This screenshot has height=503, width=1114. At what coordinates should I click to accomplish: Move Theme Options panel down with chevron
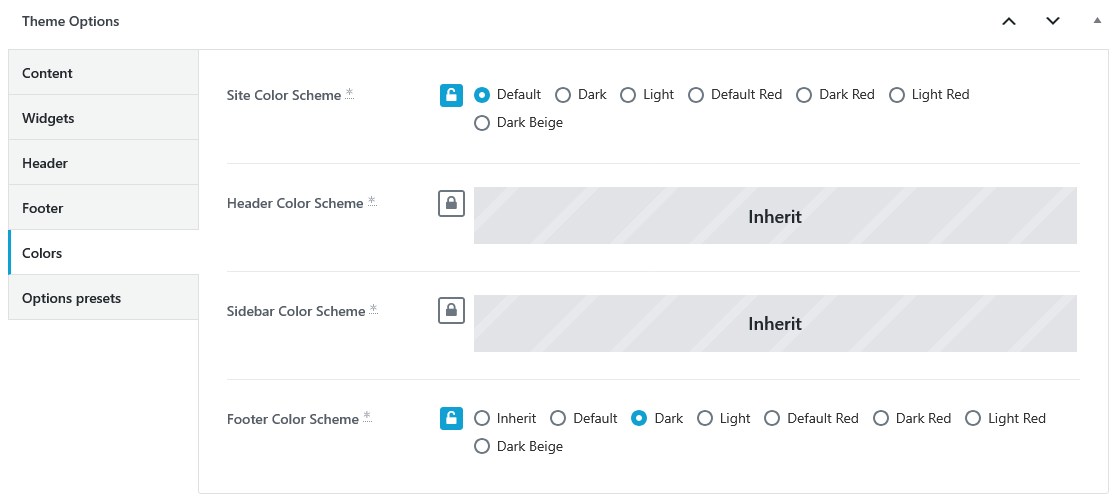[1053, 21]
